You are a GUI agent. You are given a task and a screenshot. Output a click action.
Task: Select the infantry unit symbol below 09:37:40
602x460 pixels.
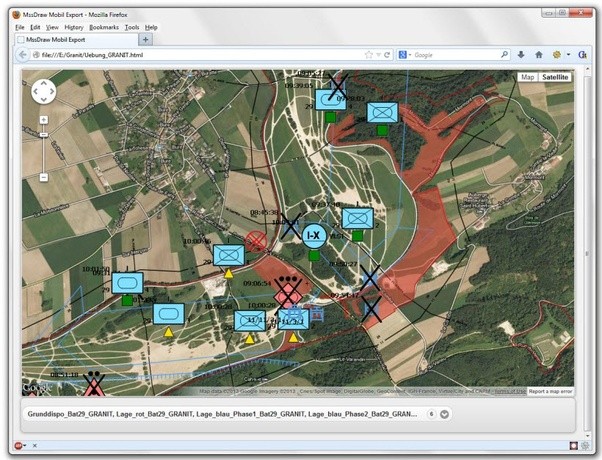[x=357, y=218]
